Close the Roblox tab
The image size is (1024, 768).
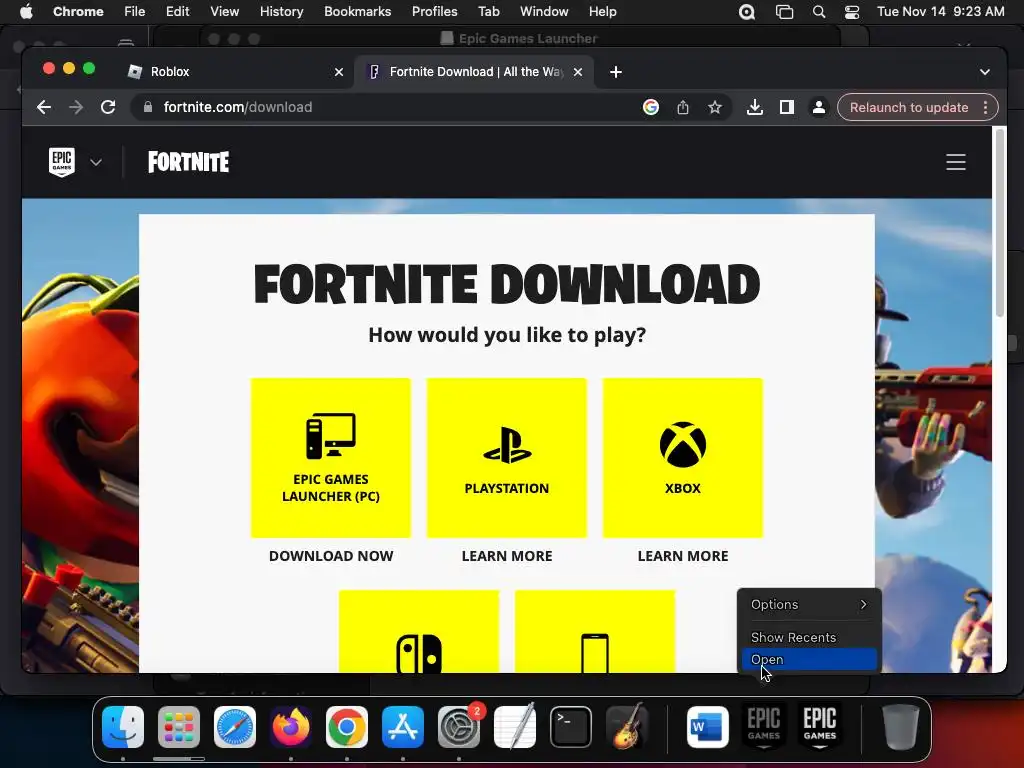(339, 72)
